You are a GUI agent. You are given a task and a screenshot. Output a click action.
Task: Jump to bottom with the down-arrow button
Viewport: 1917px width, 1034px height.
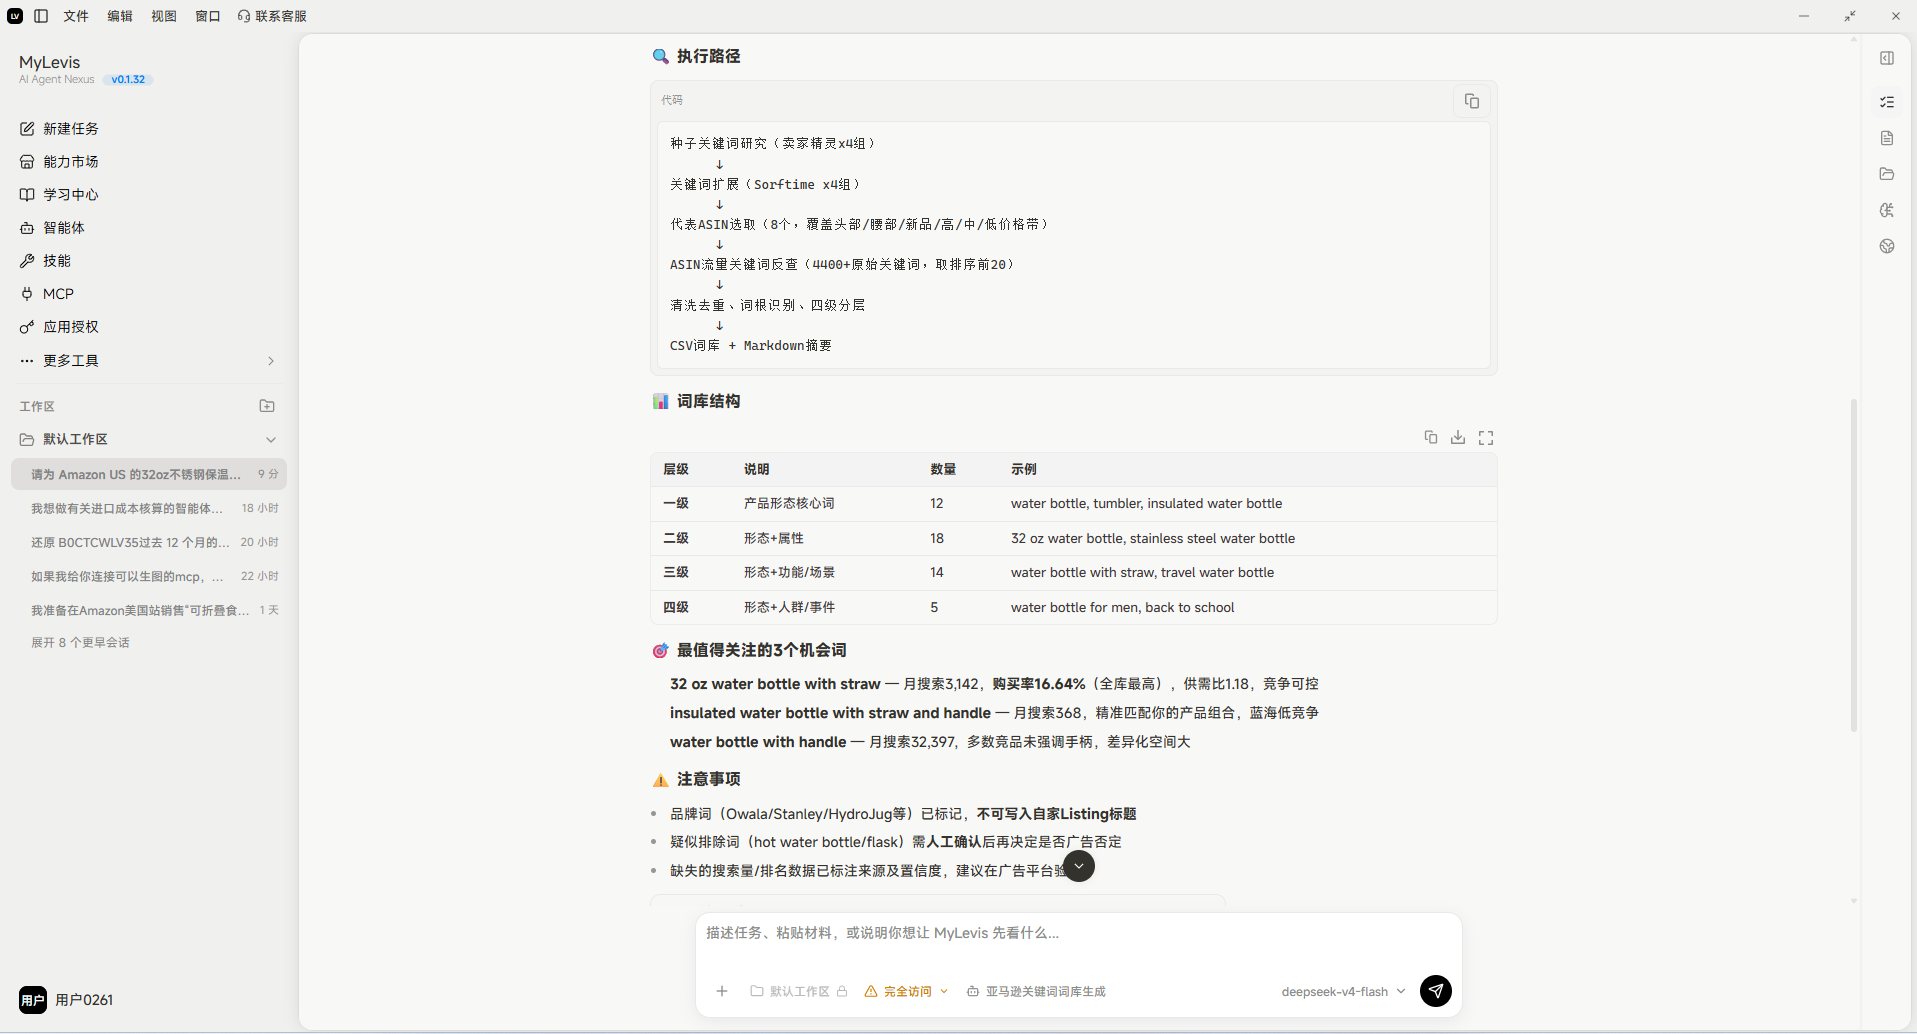point(1079,866)
